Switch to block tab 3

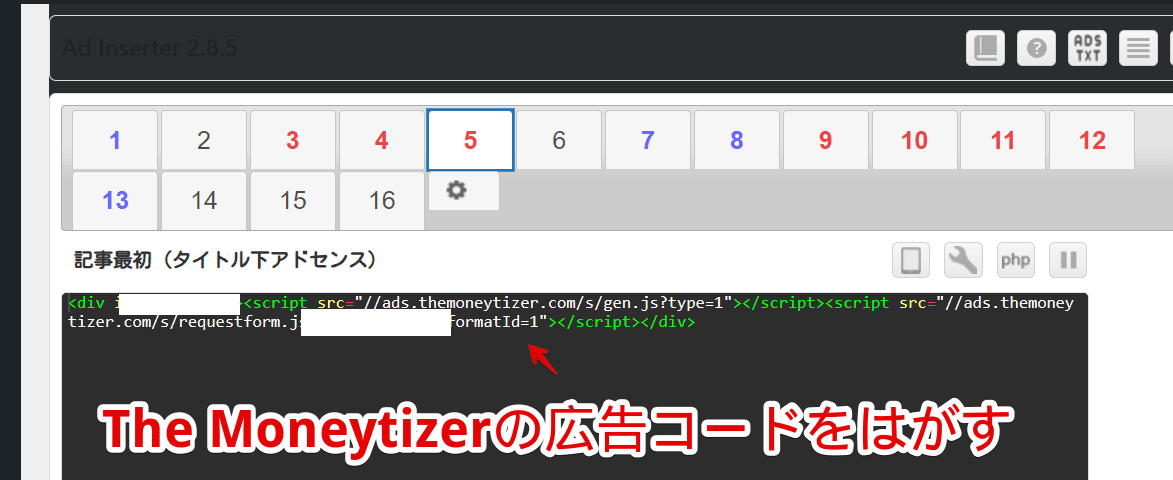293,140
